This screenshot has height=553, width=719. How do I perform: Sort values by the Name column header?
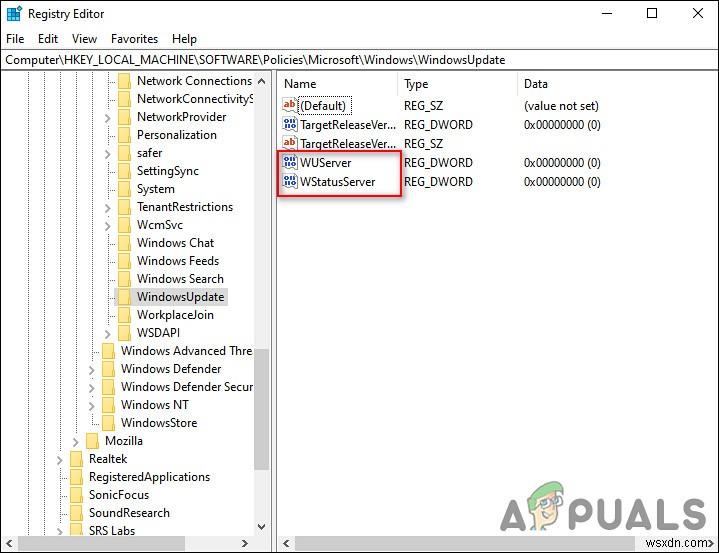pos(338,84)
